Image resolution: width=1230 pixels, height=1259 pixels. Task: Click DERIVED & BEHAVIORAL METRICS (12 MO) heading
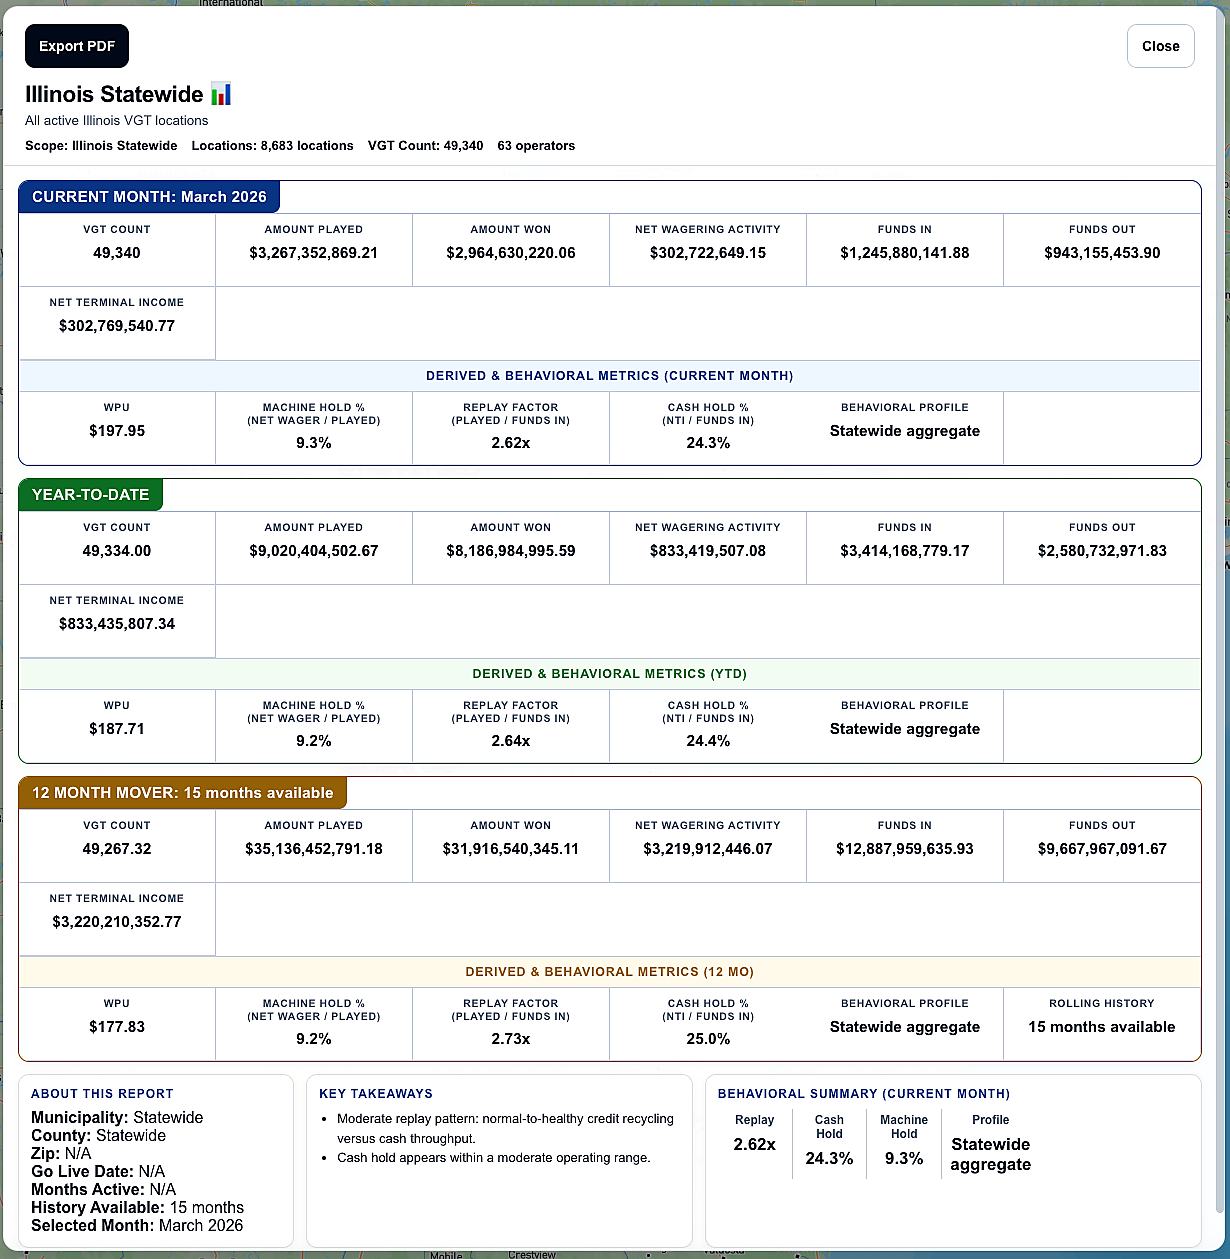[x=610, y=972]
